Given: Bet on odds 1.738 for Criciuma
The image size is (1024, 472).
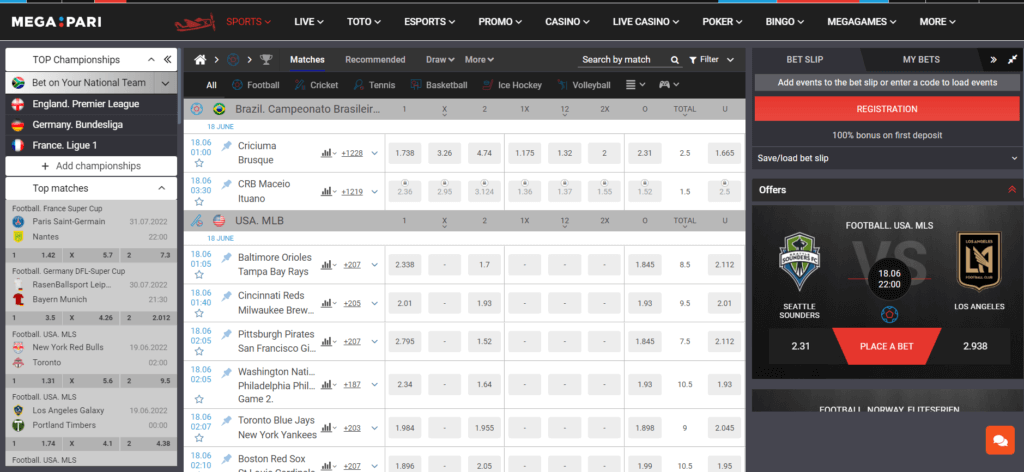Looking at the screenshot, I should click(x=405, y=153).
